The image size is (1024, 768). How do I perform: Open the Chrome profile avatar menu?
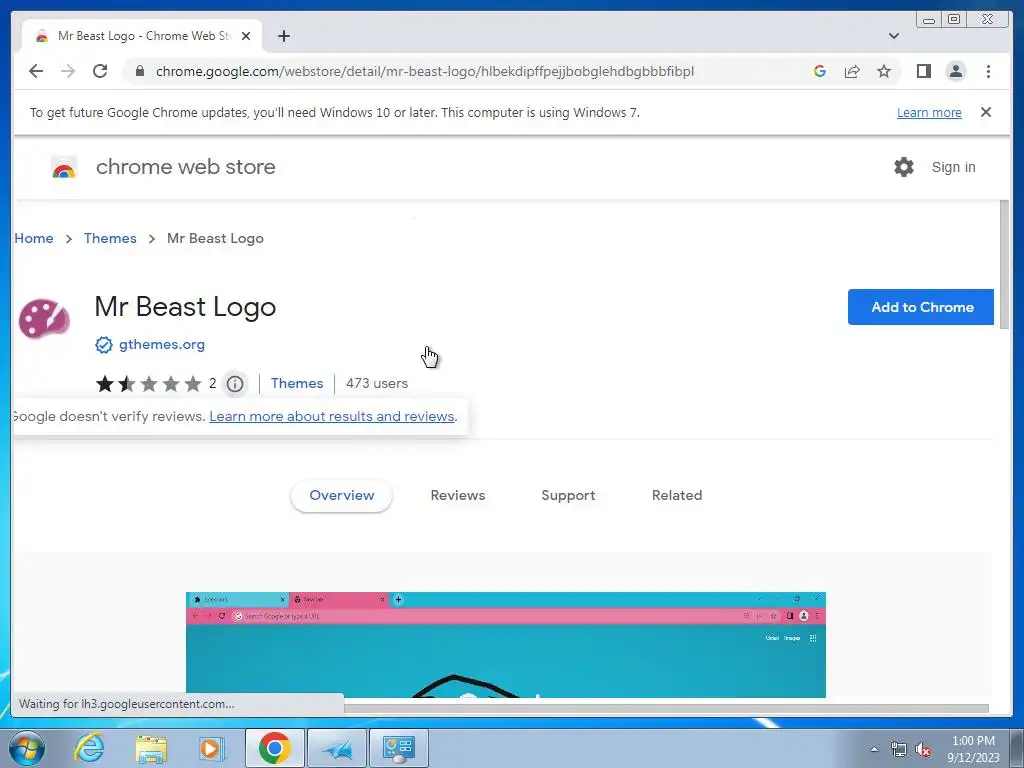955,71
